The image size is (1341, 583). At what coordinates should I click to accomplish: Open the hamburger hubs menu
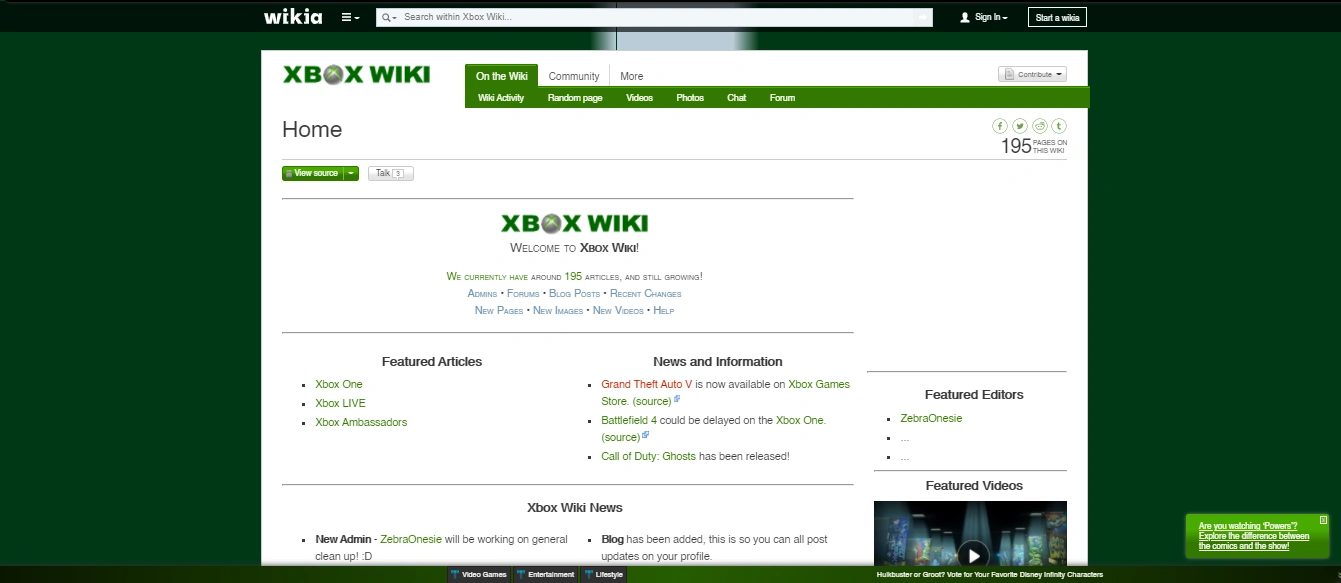[350, 17]
